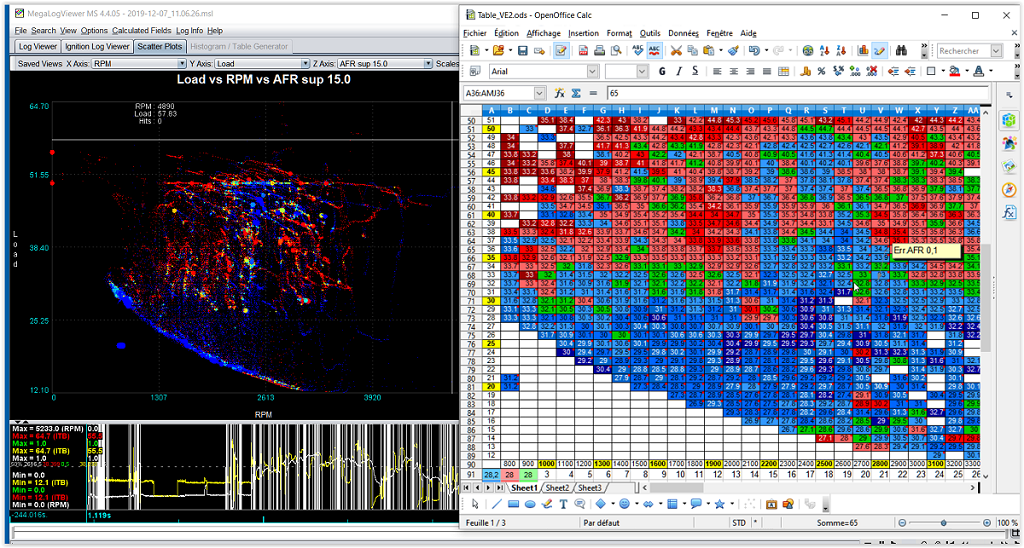Image resolution: width=1024 pixels, height=548 pixels.
Task: Click the Paste clipboard icon
Action: pyautogui.click(x=709, y=50)
